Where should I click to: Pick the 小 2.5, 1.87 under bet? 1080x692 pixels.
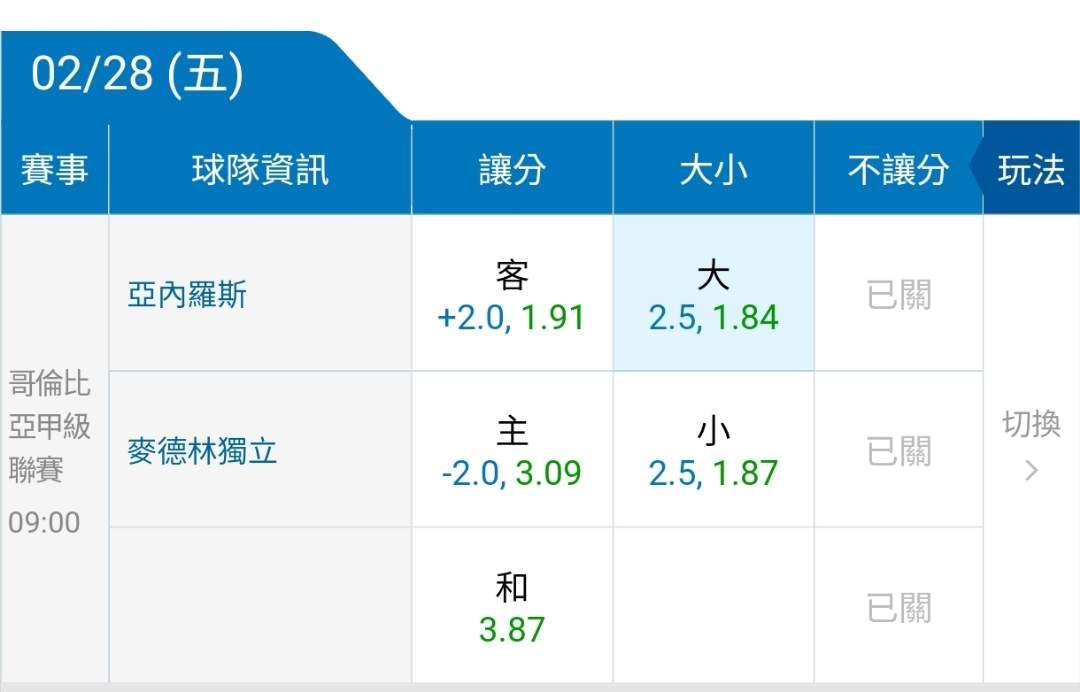(713, 450)
